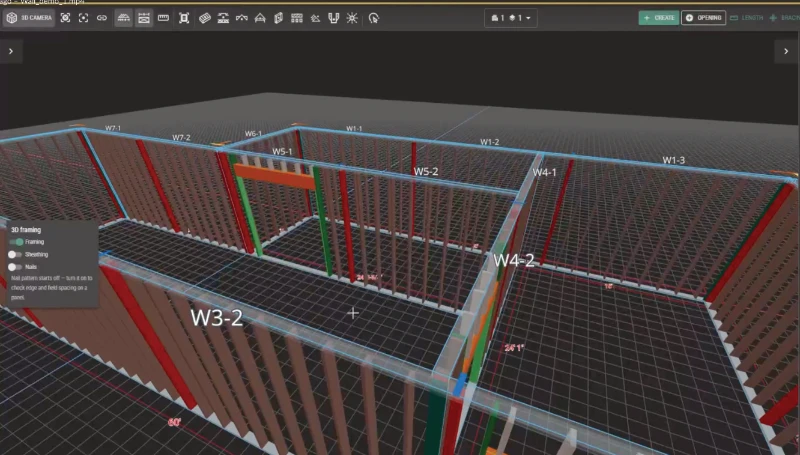
Task: Select the wall label W4-1
Action: [x=544, y=172]
